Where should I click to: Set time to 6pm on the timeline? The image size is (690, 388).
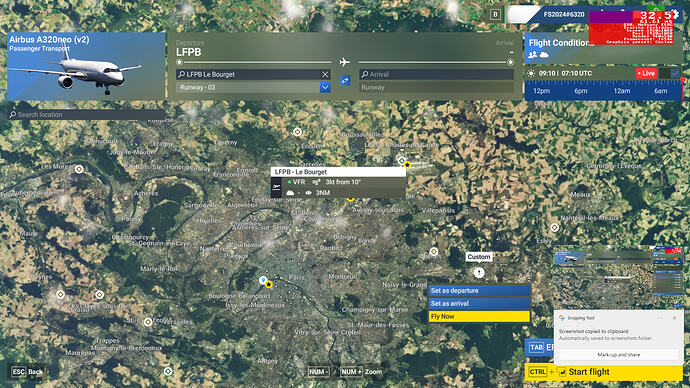click(580, 91)
